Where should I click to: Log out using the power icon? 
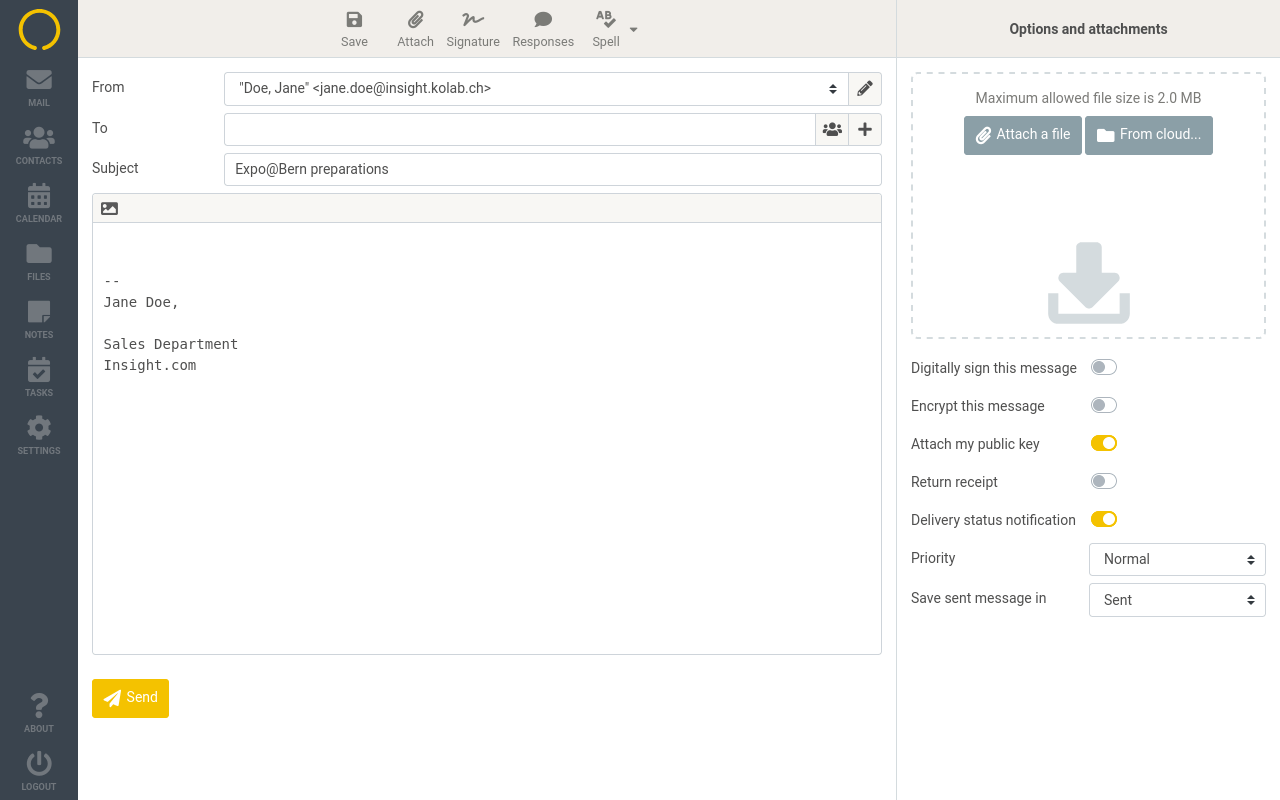pyautogui.click(x=39, y=772)
